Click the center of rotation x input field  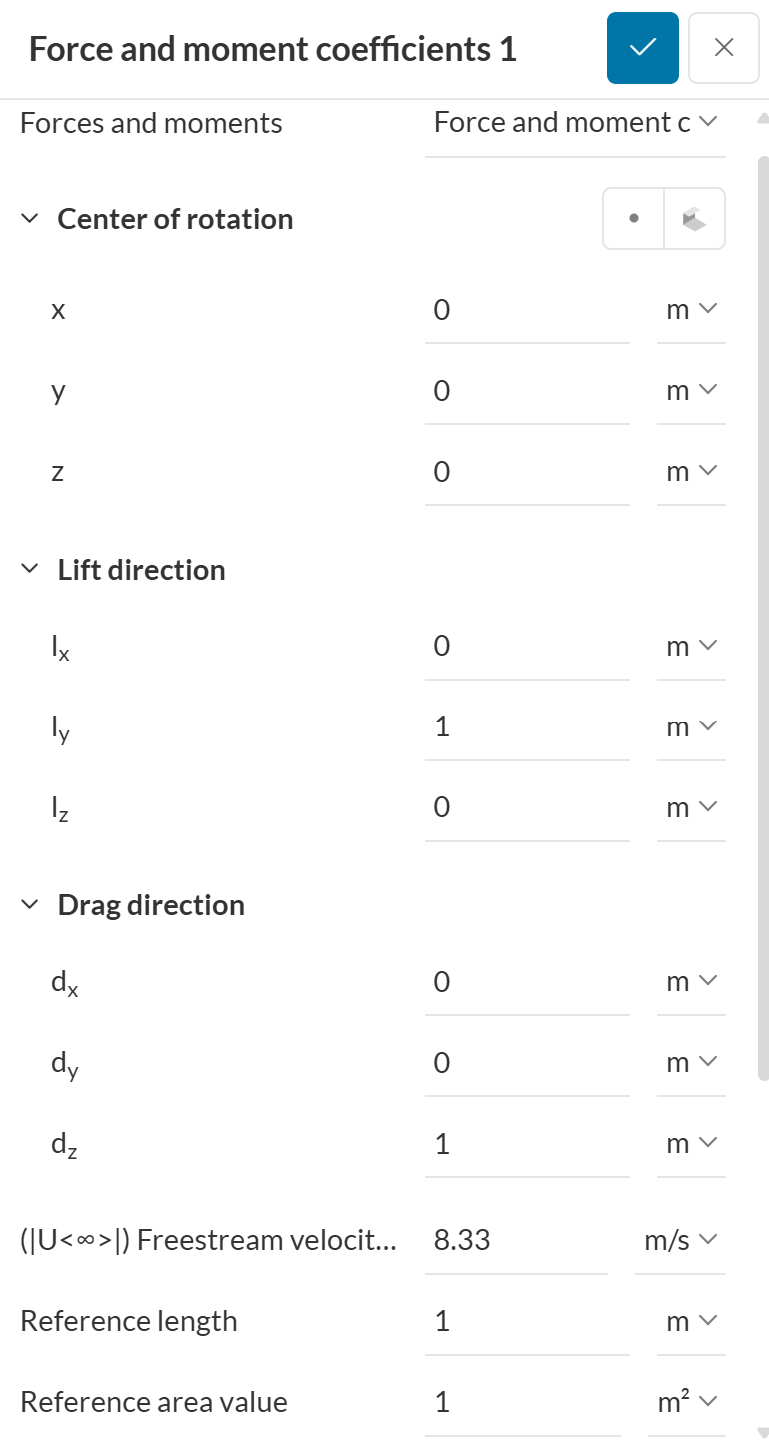tap(526, 310)
